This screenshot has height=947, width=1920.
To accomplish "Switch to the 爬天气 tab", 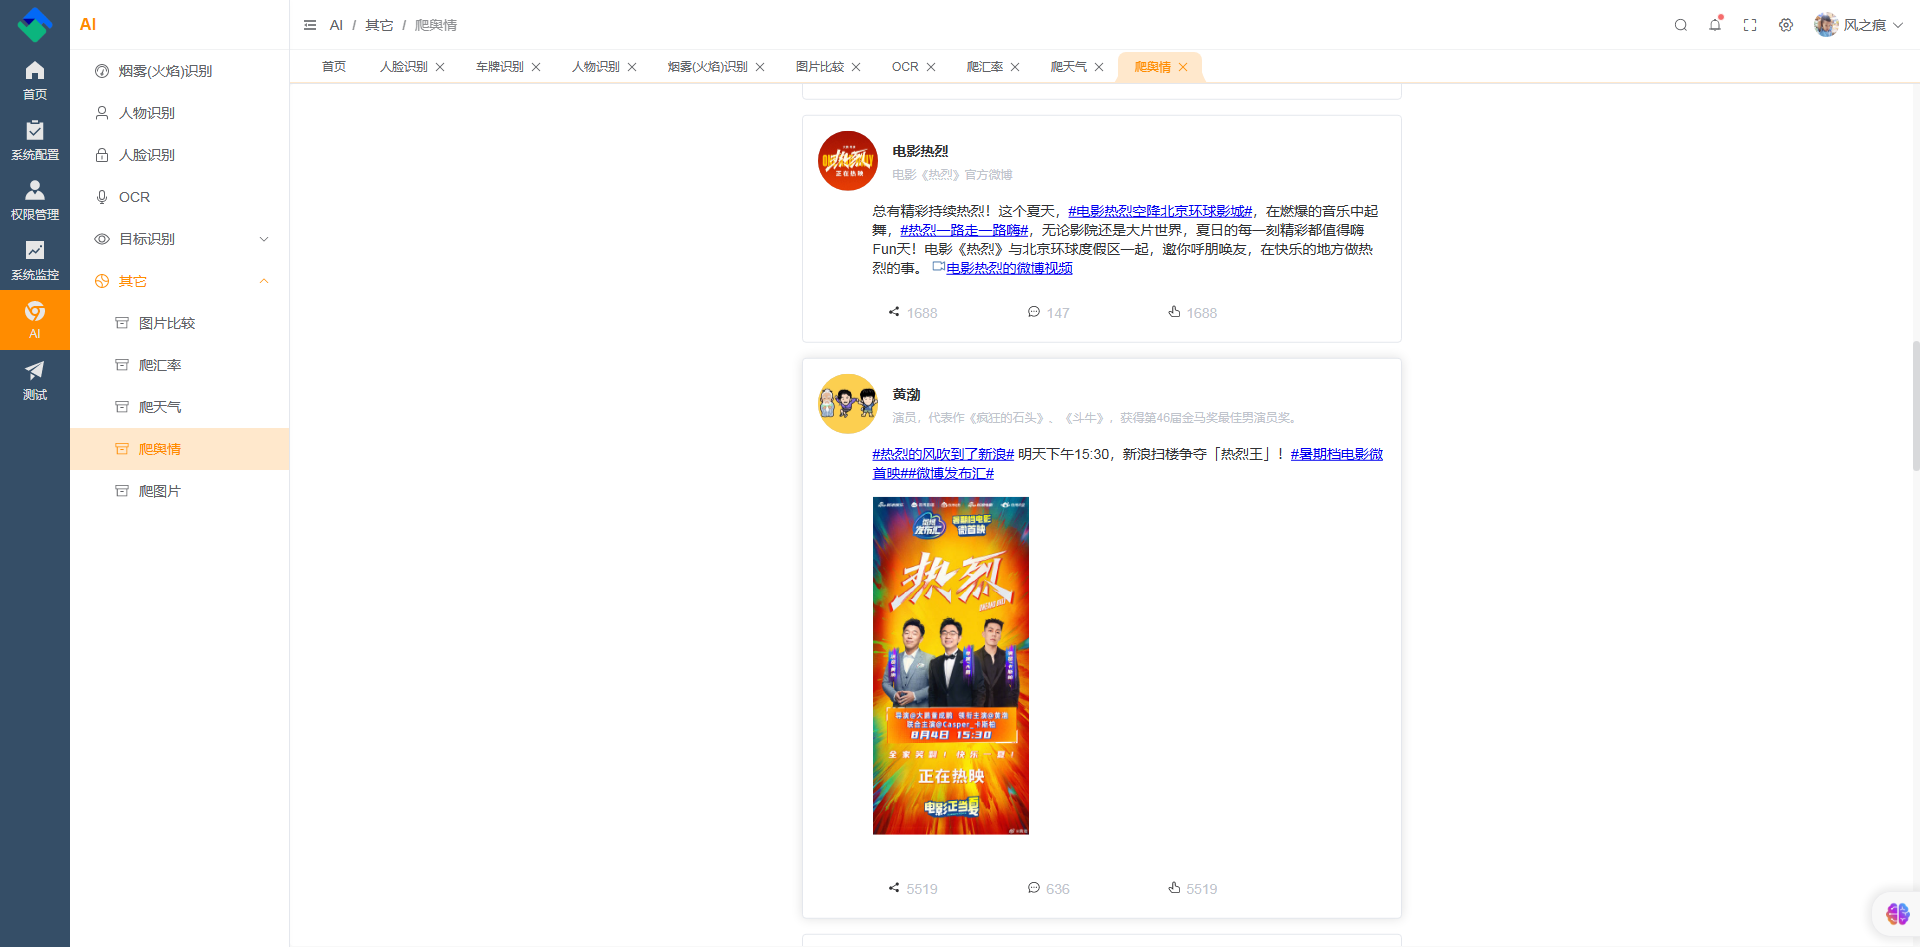I will click(1069, 67).
